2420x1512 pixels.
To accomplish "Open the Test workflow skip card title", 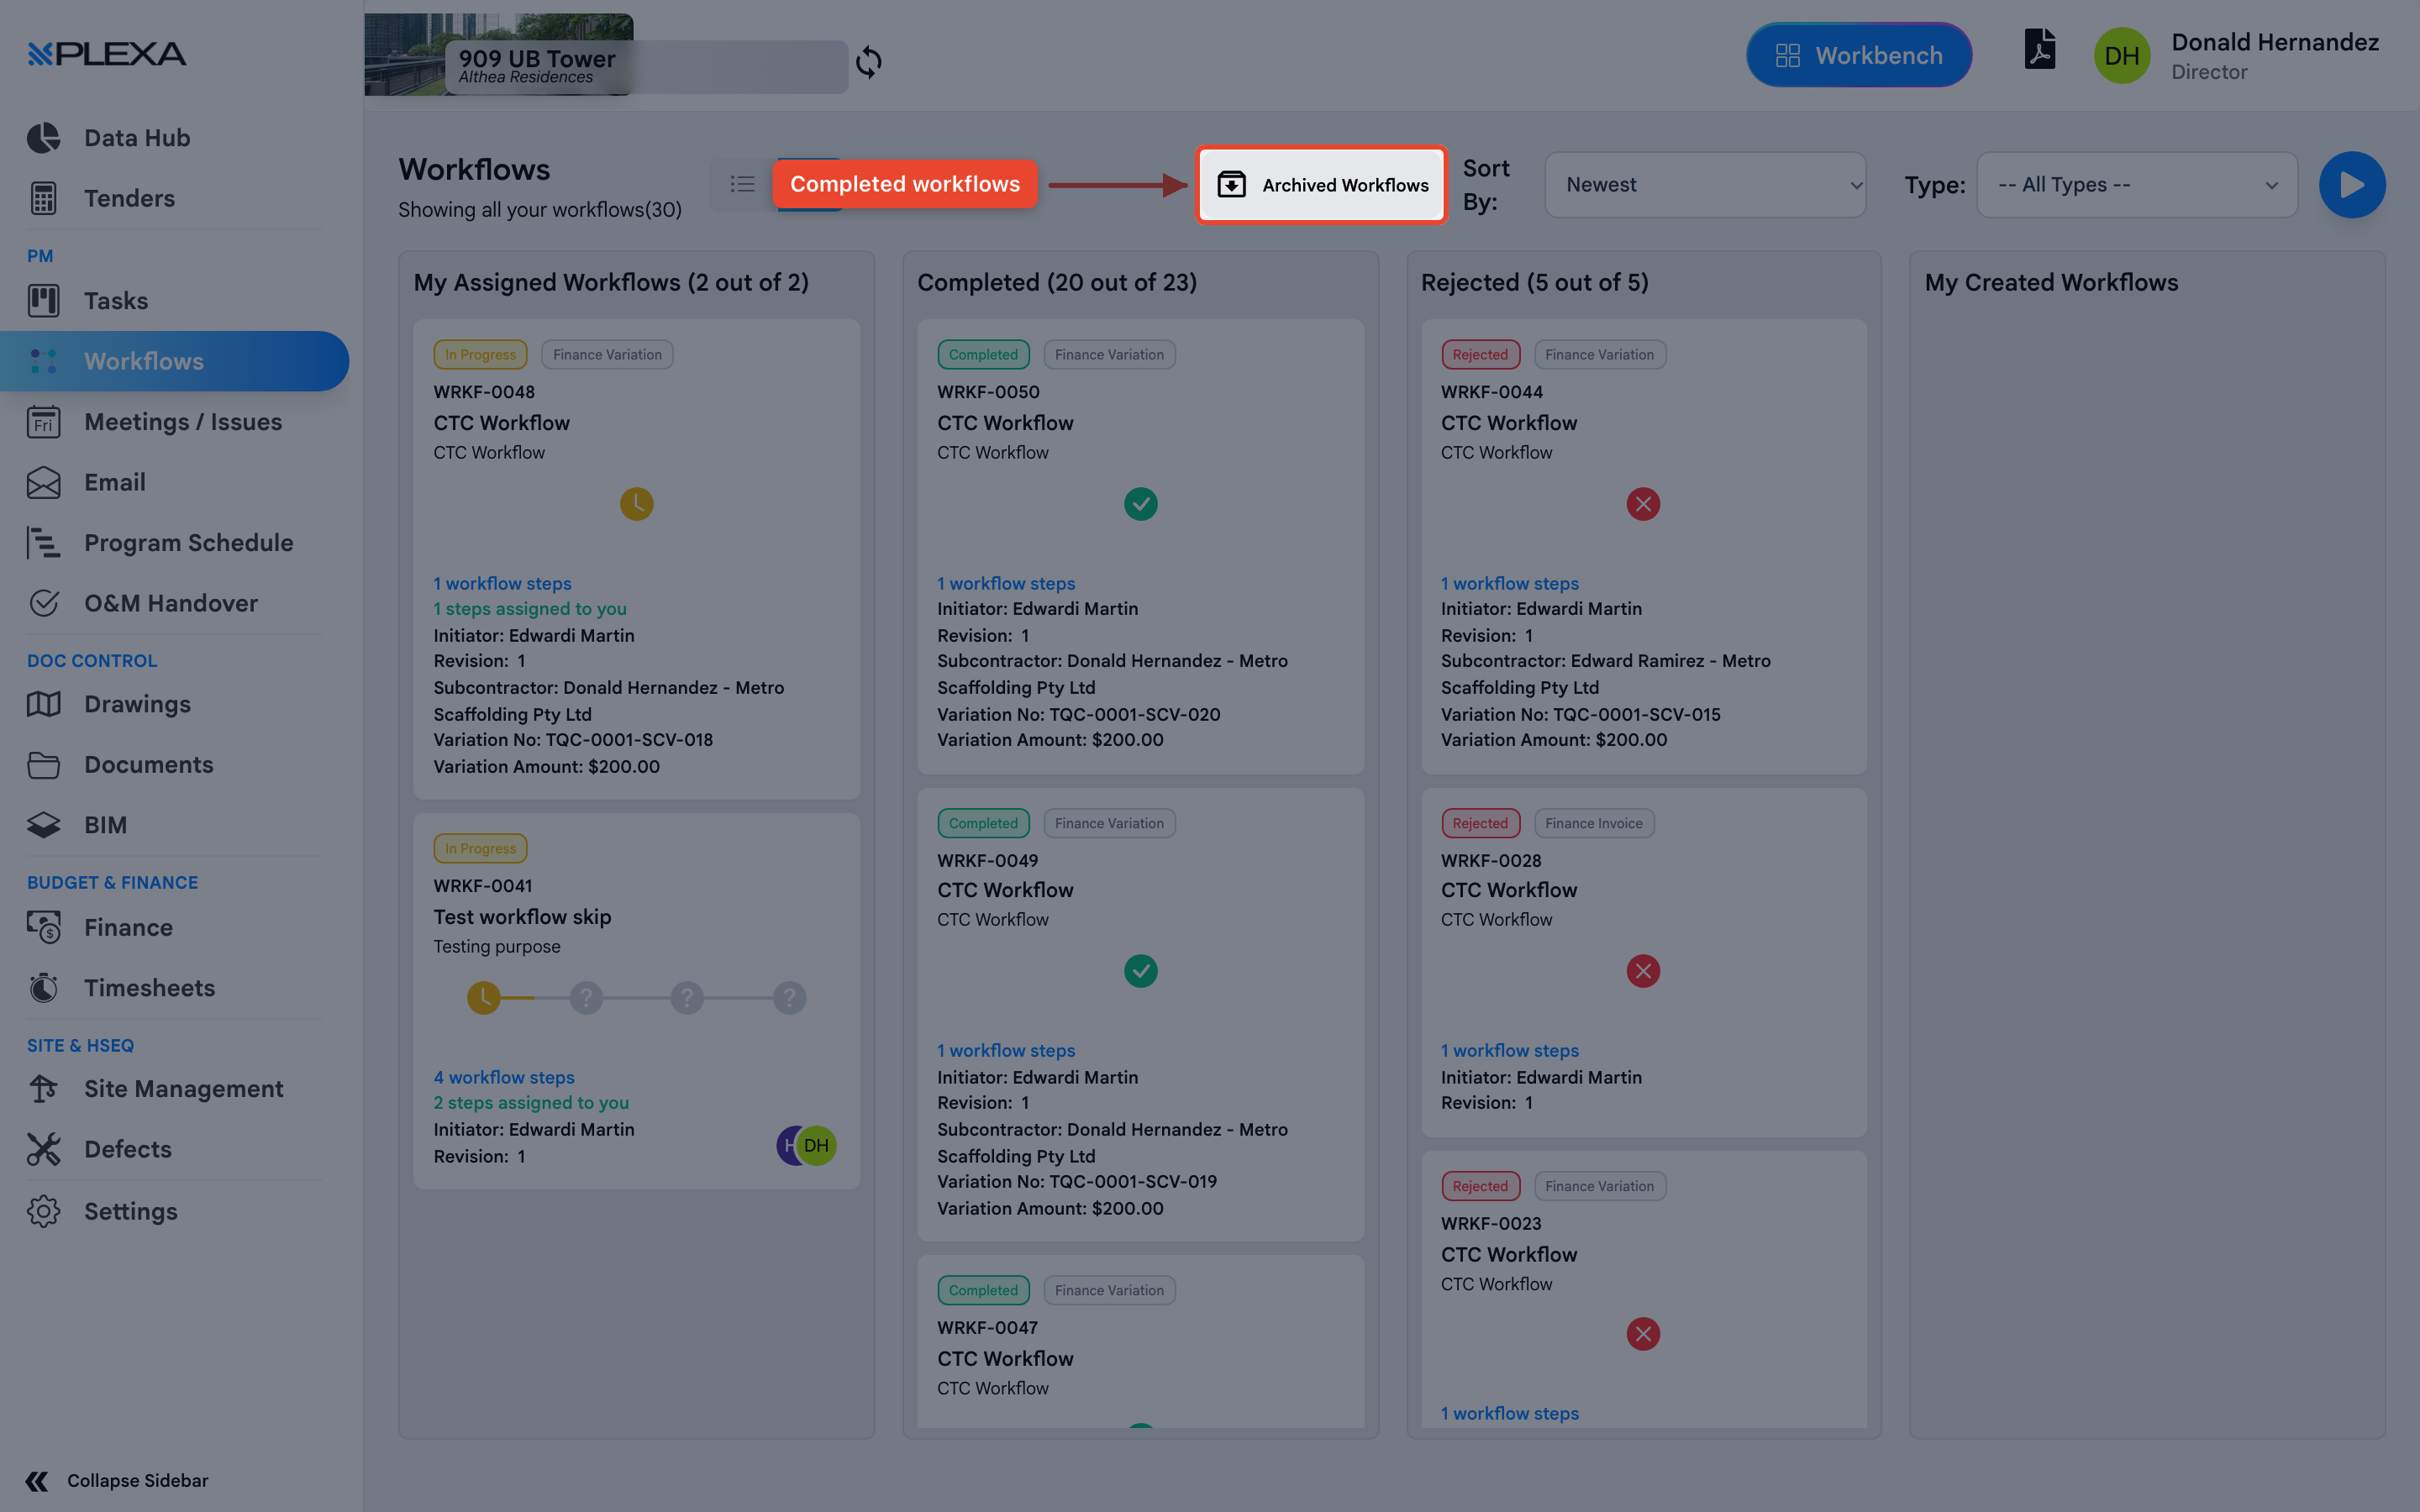I will pyautogui.click(x=522, y=917).
